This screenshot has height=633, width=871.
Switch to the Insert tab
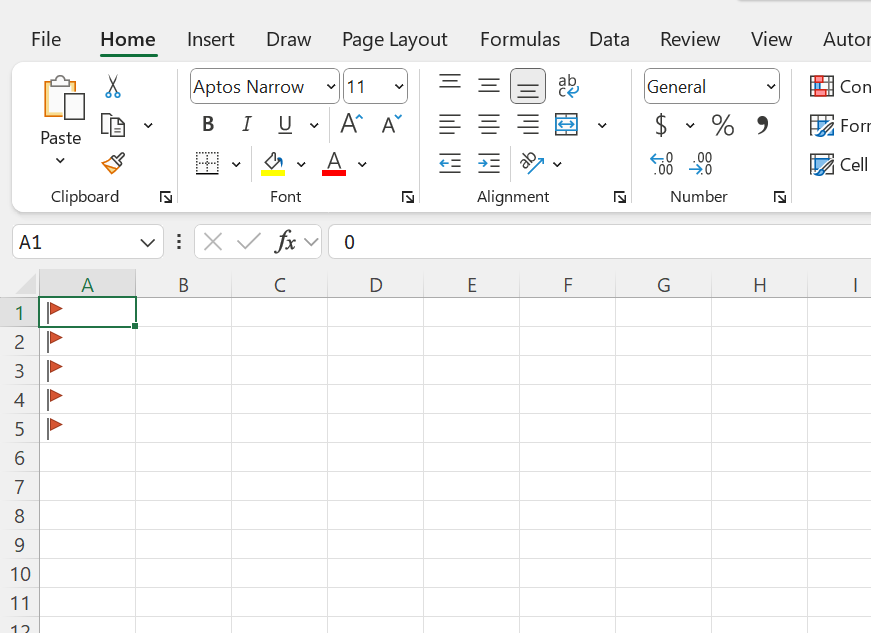point(211,39)
